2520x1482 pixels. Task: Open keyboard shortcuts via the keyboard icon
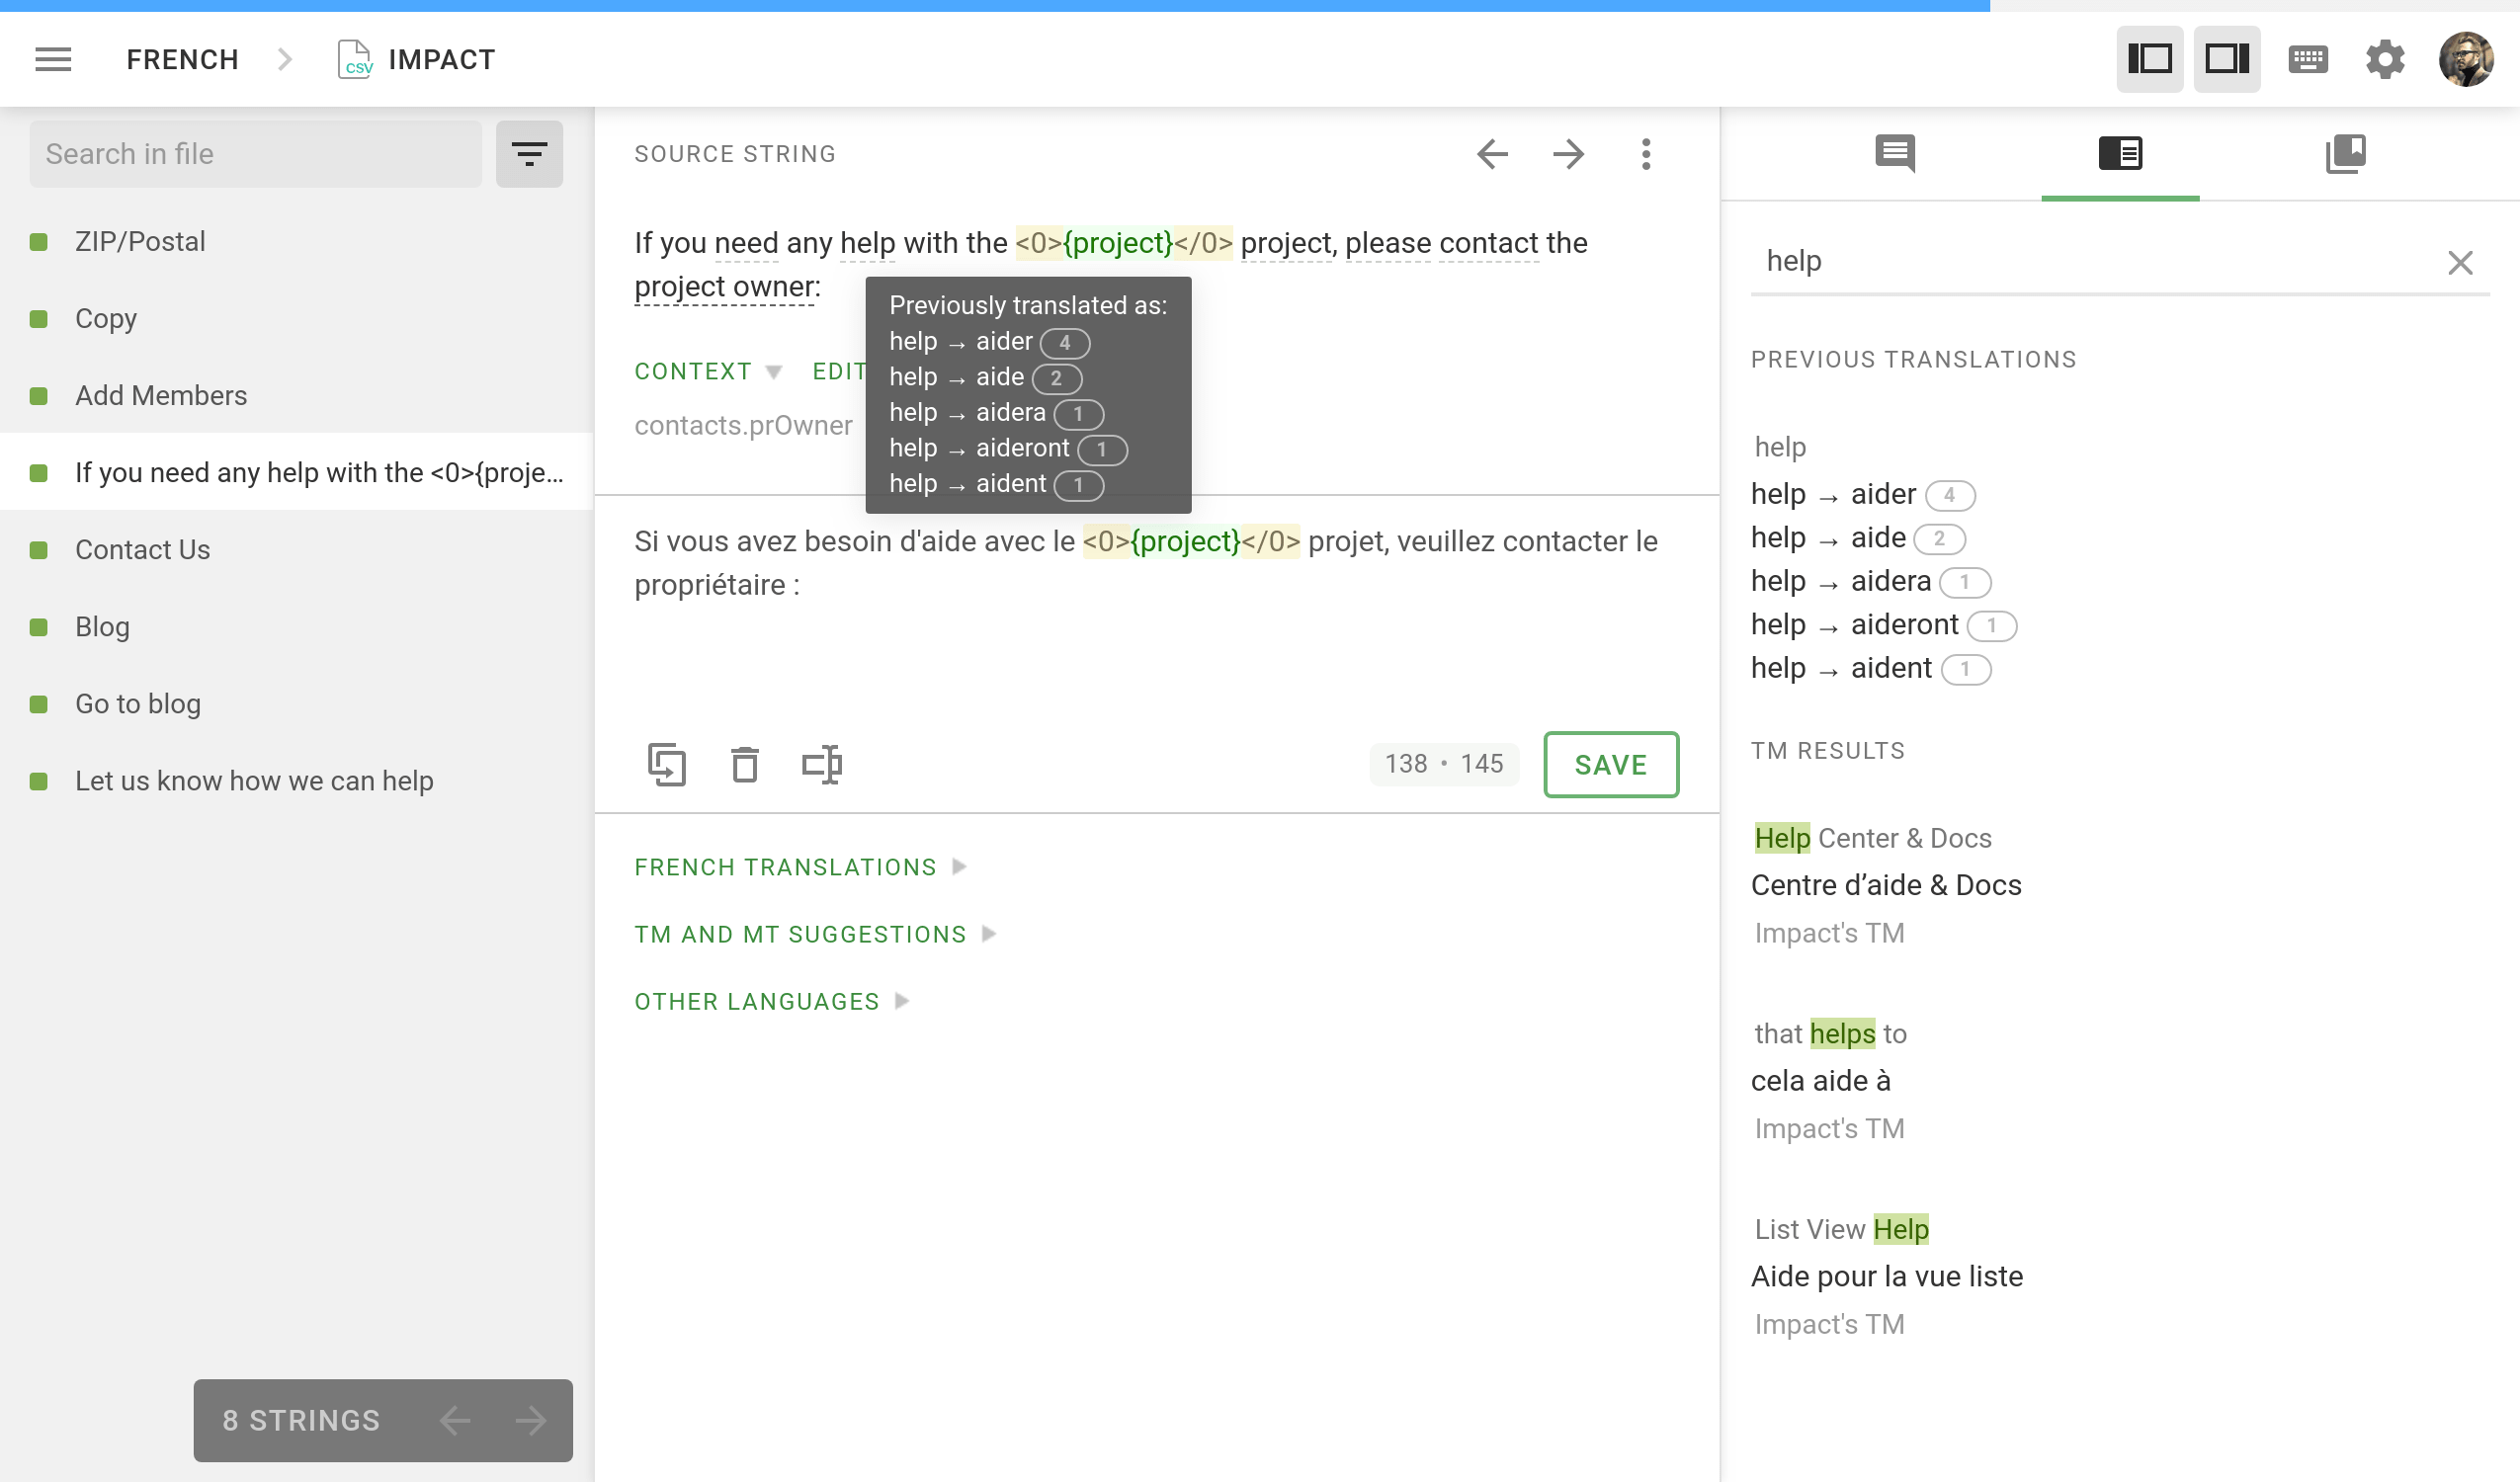[x=2308, y=59]
